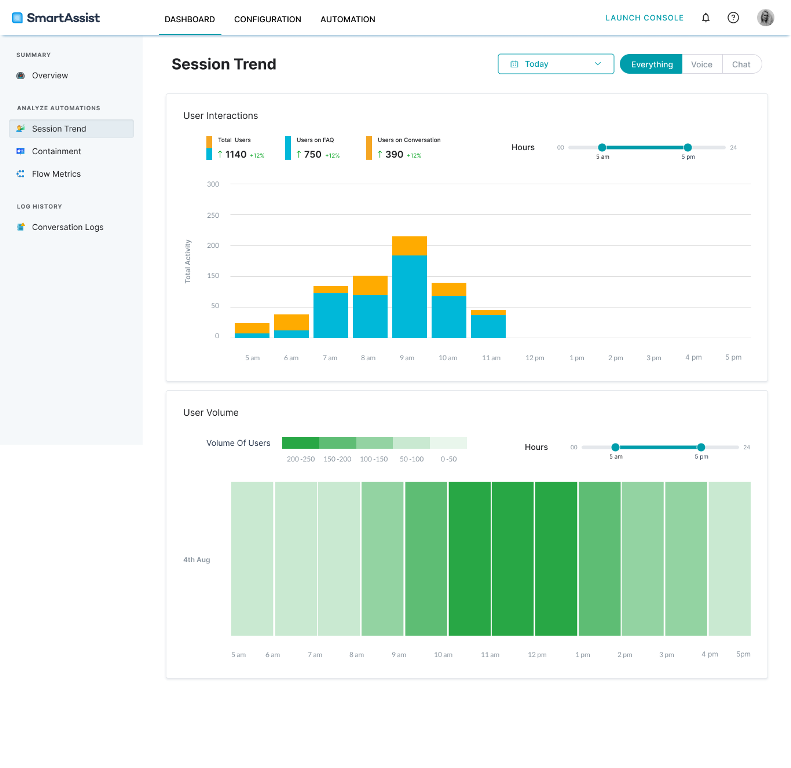Image resolution: width=791 pixels, height=768 pixels.
Task: Click the 750 users on FAQ value
Action: point(312,154)
